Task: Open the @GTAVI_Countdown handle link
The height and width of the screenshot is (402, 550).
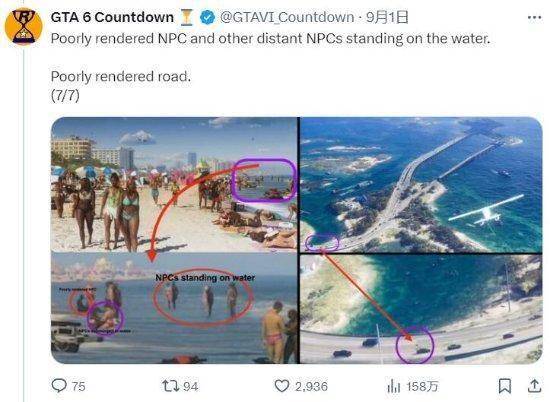Action: tap(287, 17)
